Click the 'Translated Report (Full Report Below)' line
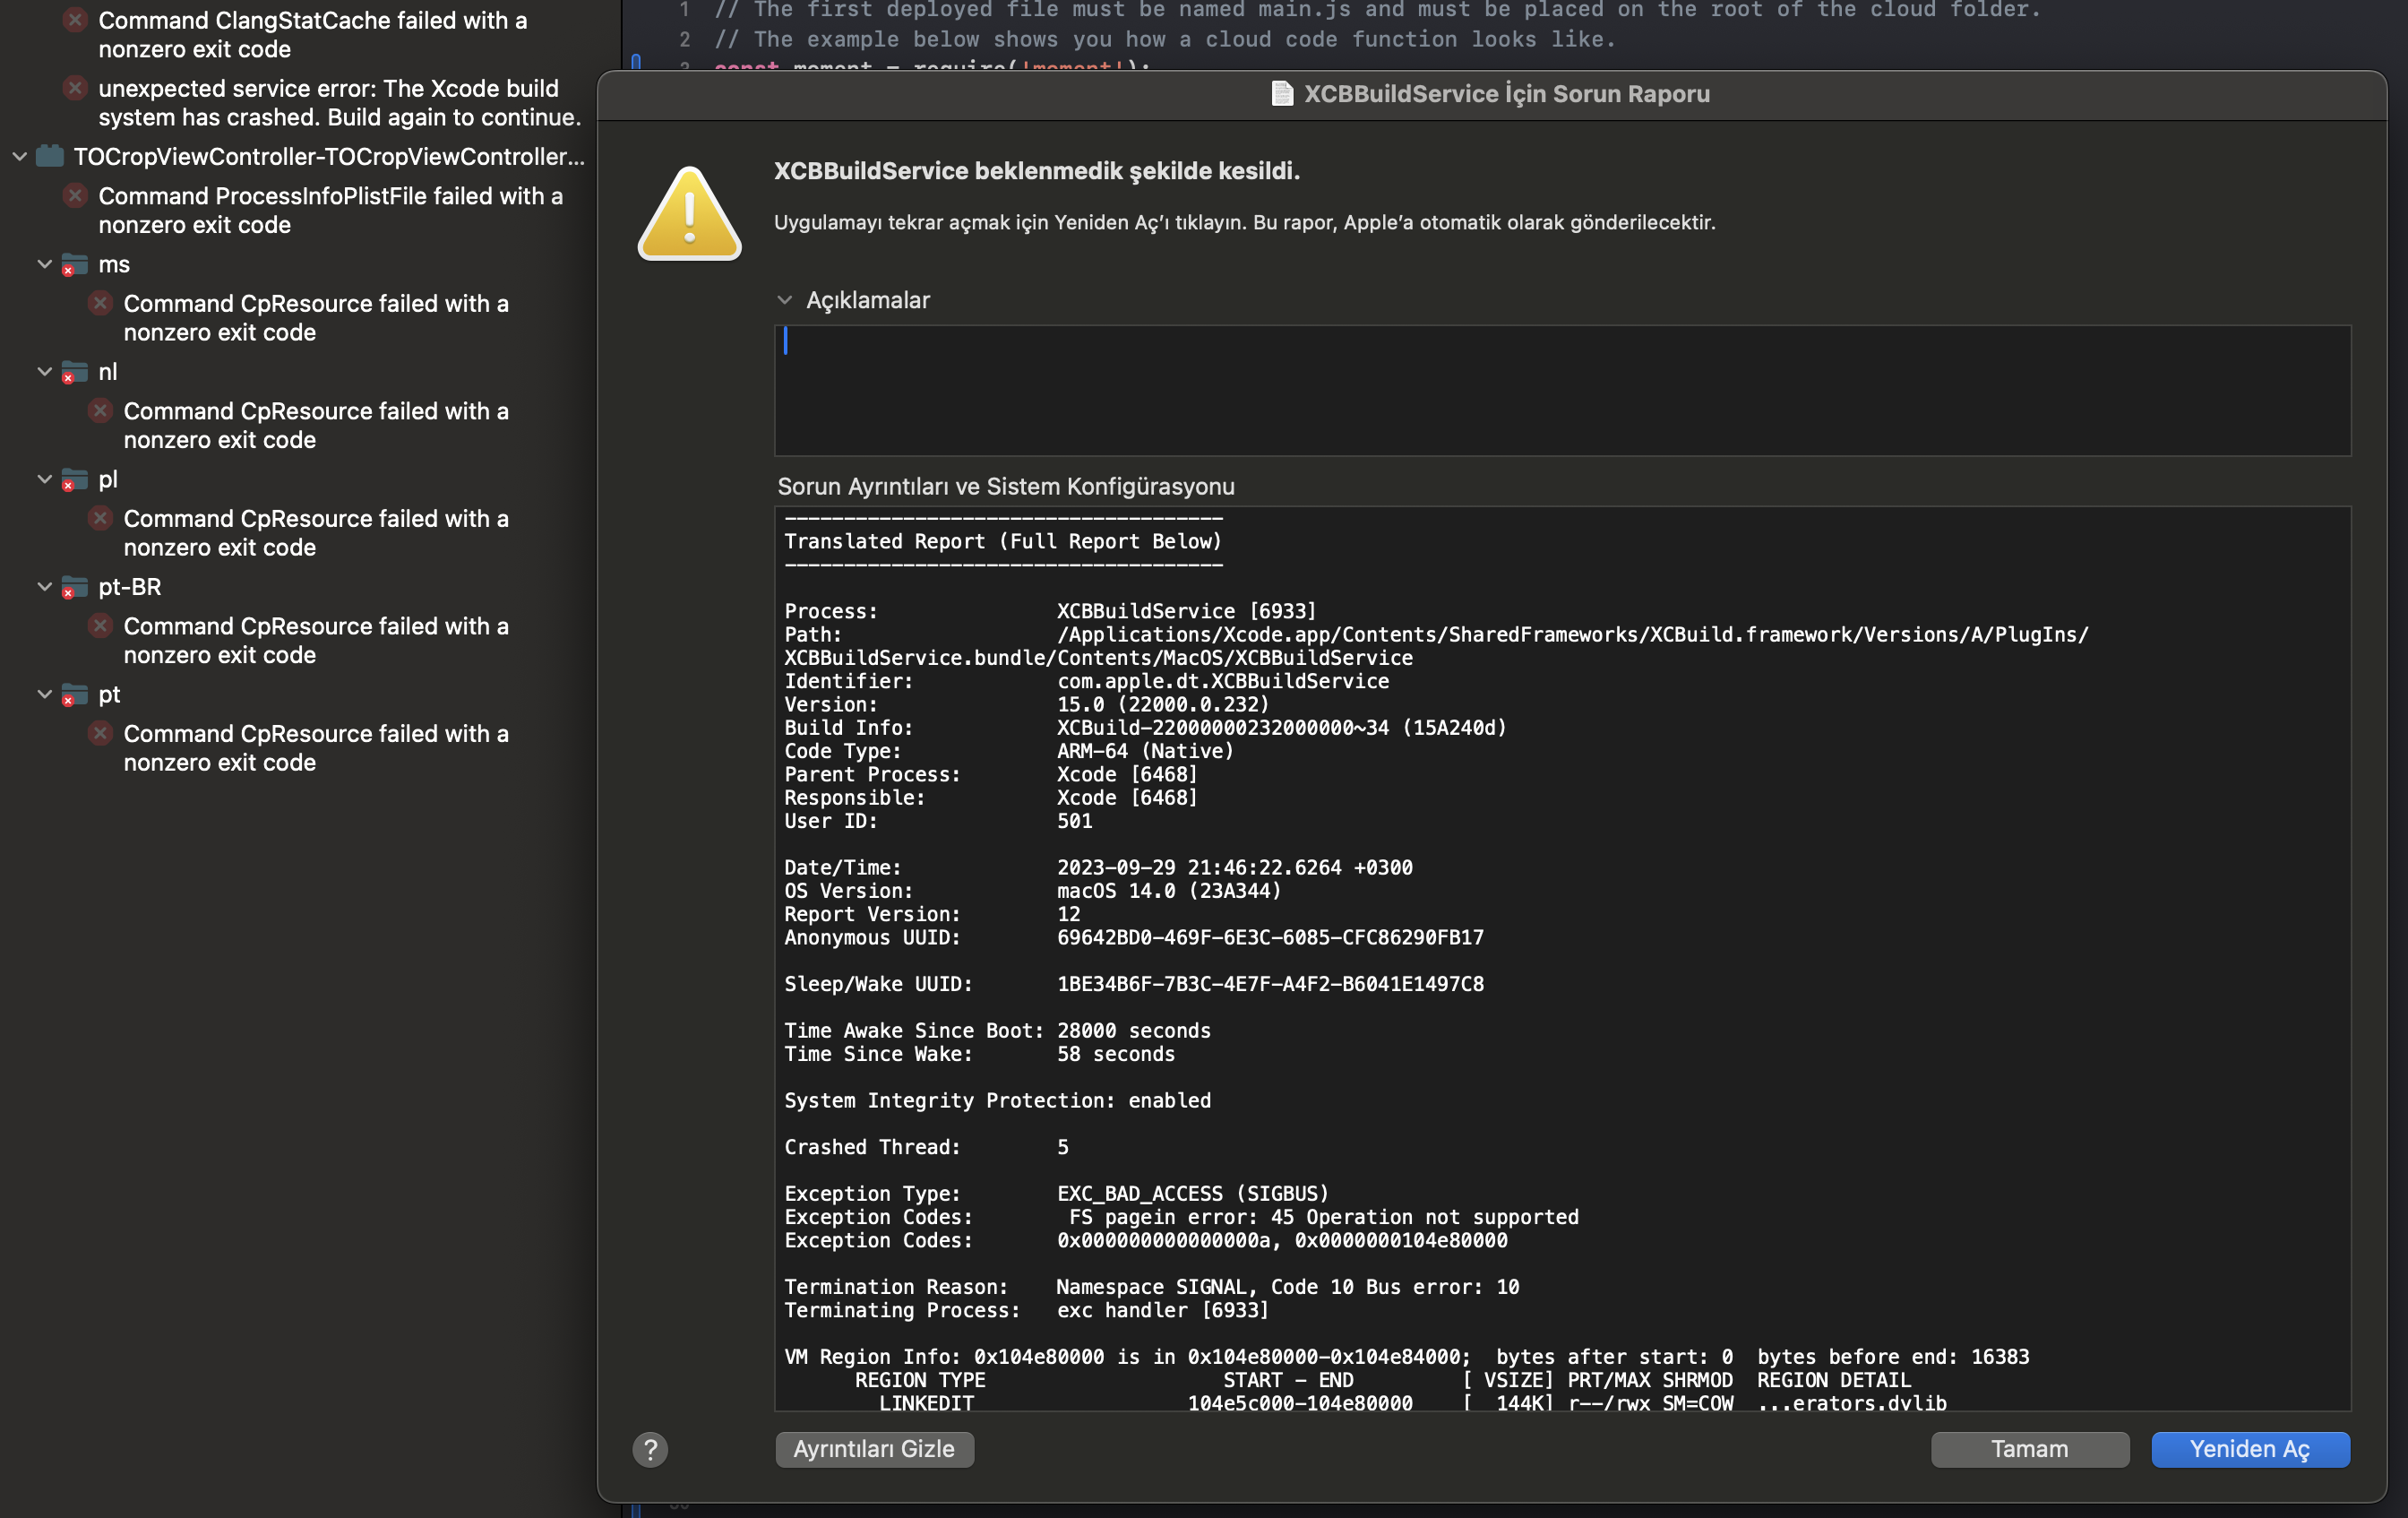 click(x=1003, y=541)
